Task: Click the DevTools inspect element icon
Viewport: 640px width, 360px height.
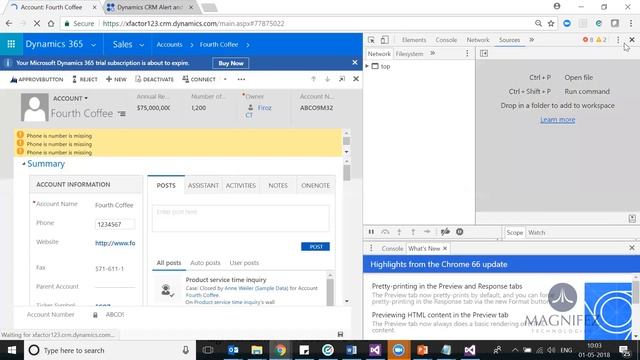Action: click(x=371, y=40)
